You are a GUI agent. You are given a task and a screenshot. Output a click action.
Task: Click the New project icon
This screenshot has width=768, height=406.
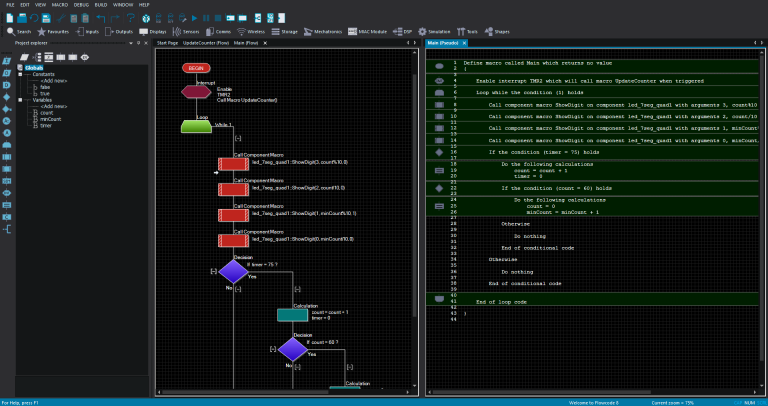(x=10, y=18)
